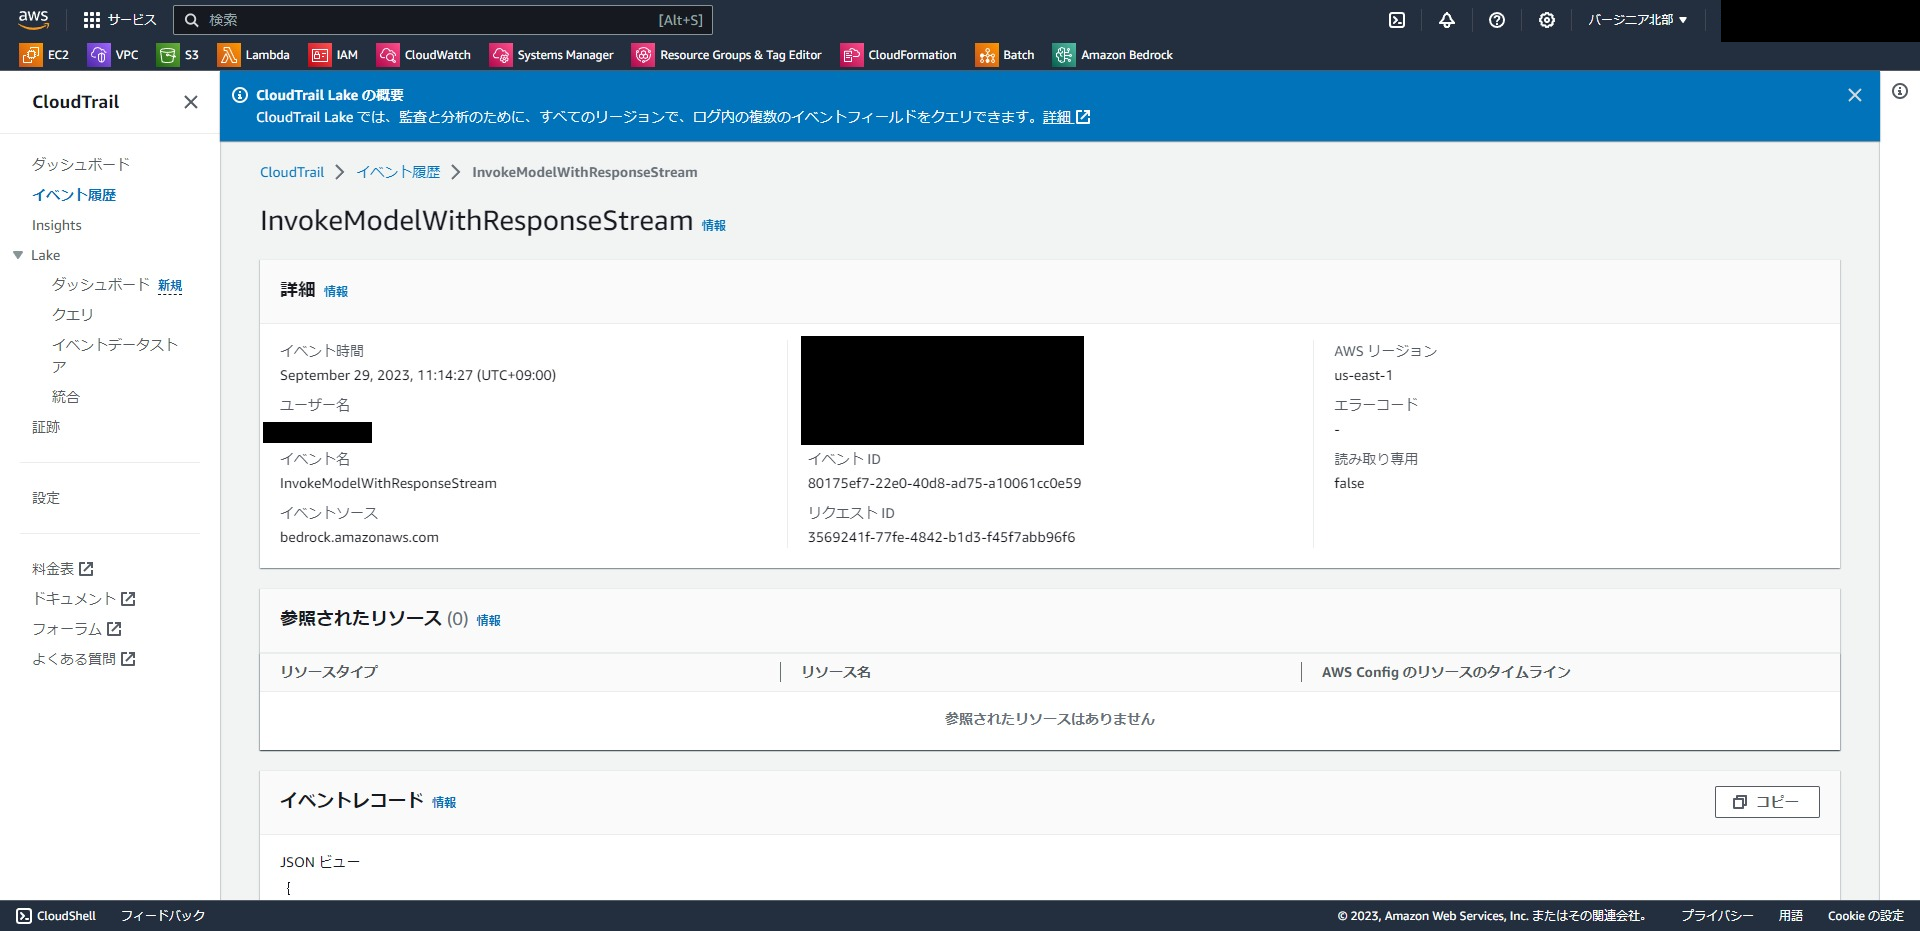
Task: Open Resource Groups & Tag Editor shortcut
Action: coord(727,55)
